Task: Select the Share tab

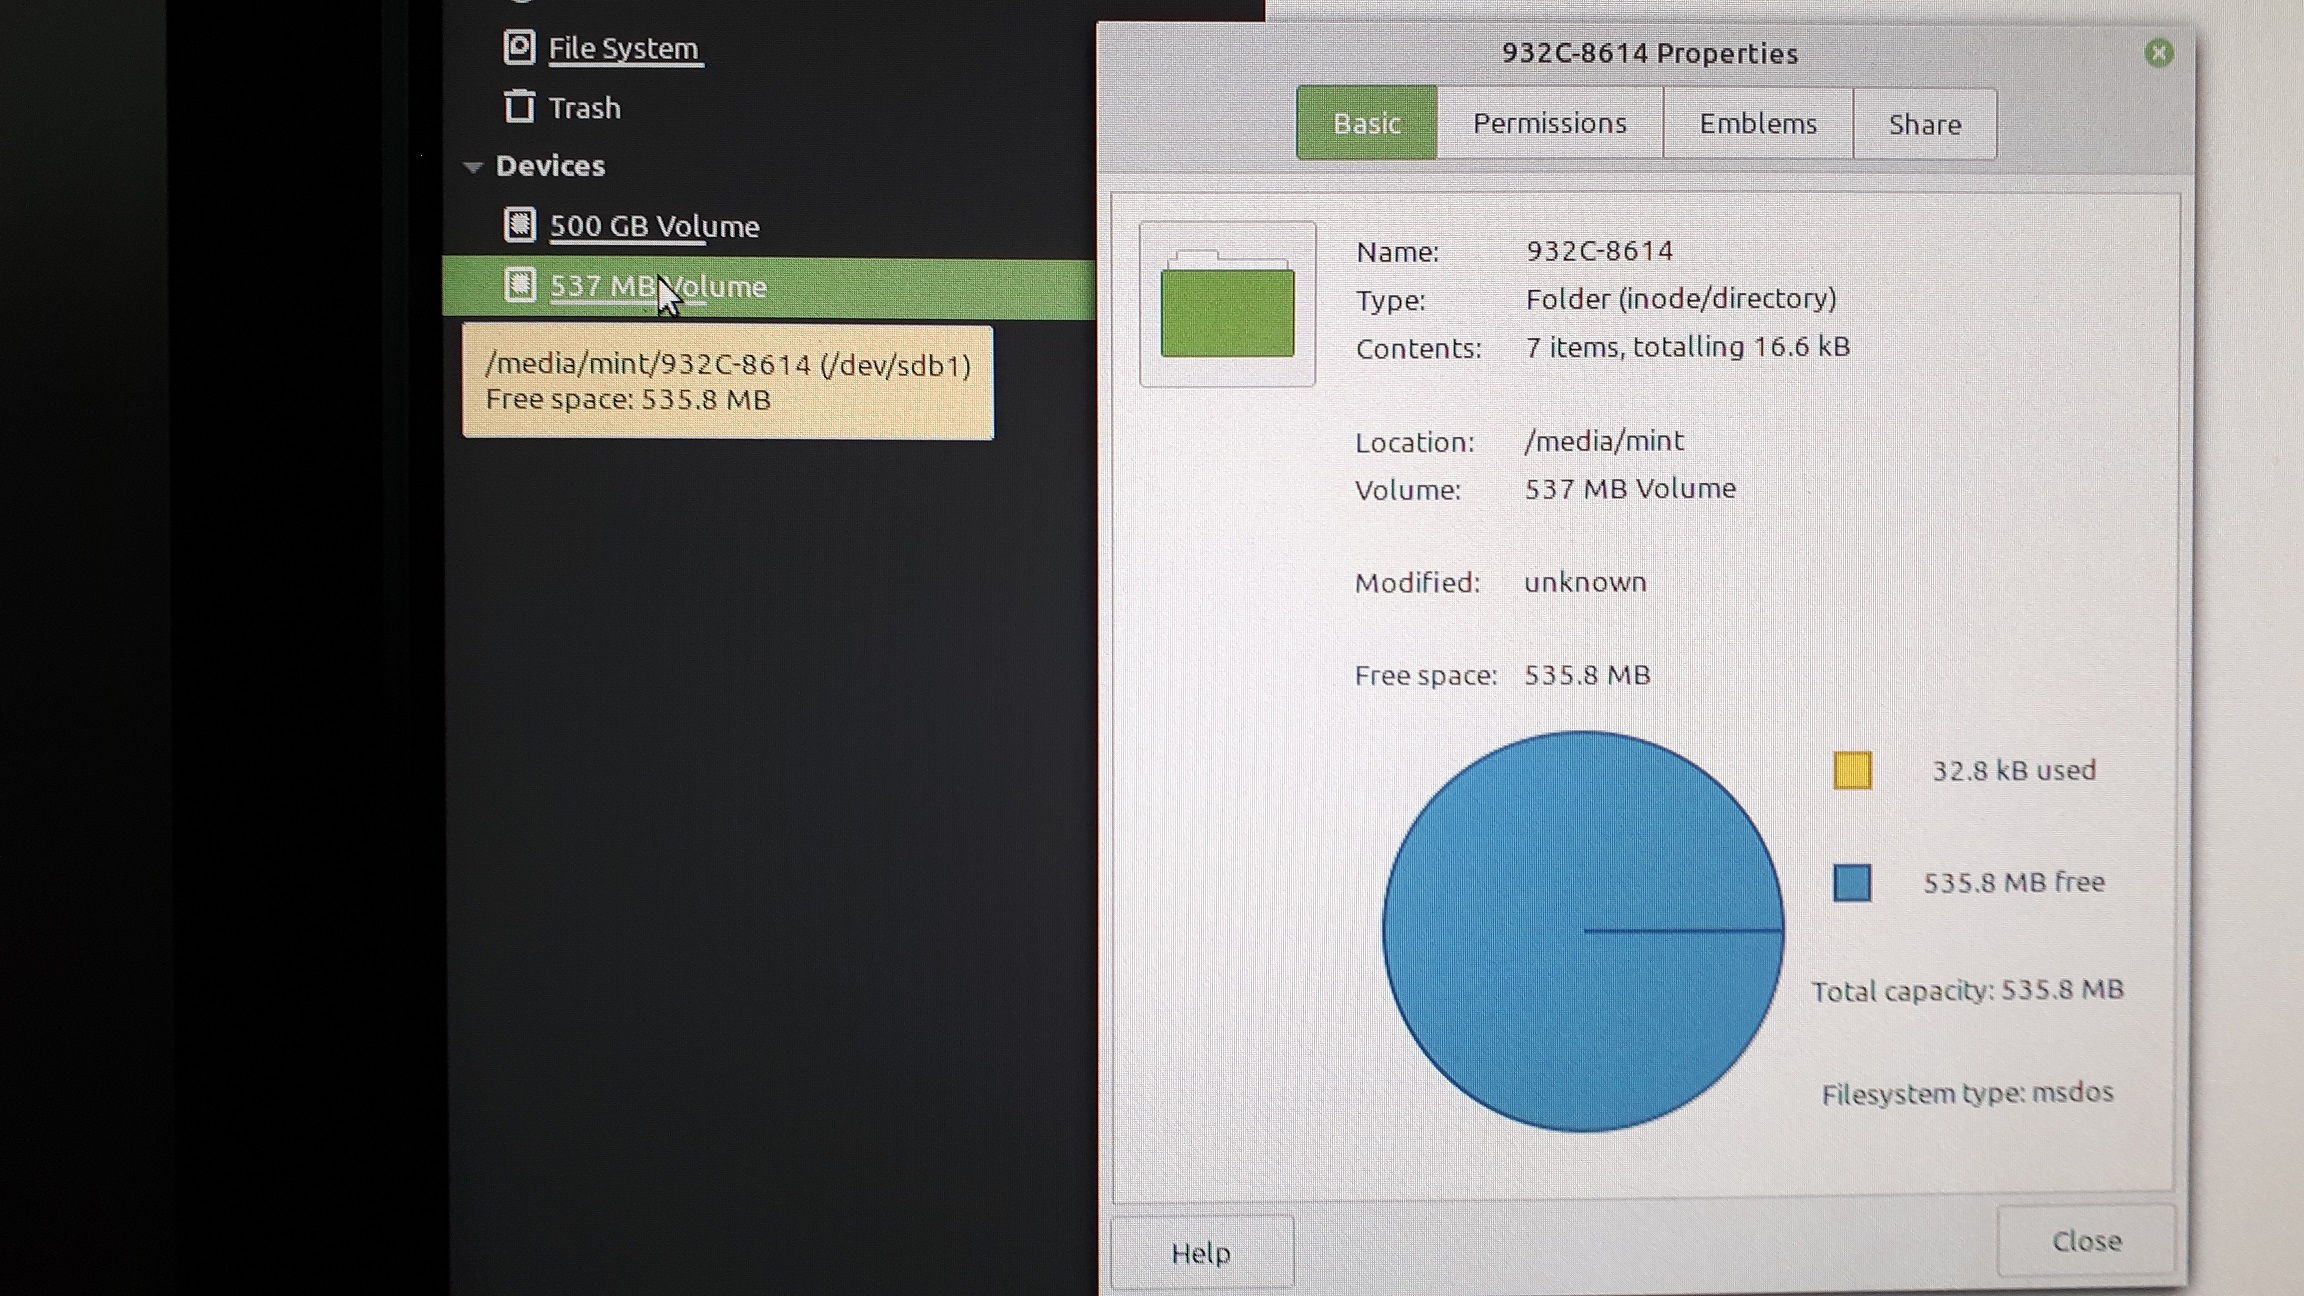Action: (x=1924, y=124)
